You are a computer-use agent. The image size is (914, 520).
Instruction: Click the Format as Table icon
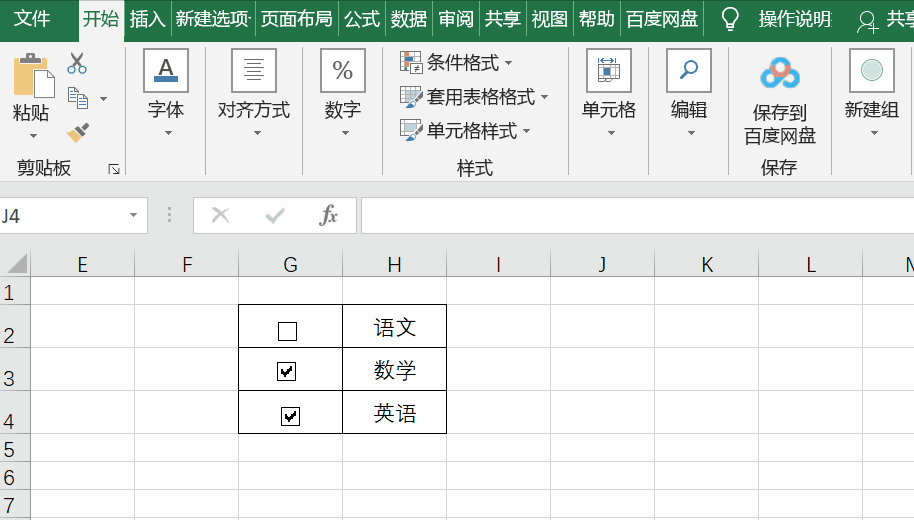pyautogui.click(x=411, y=97)
